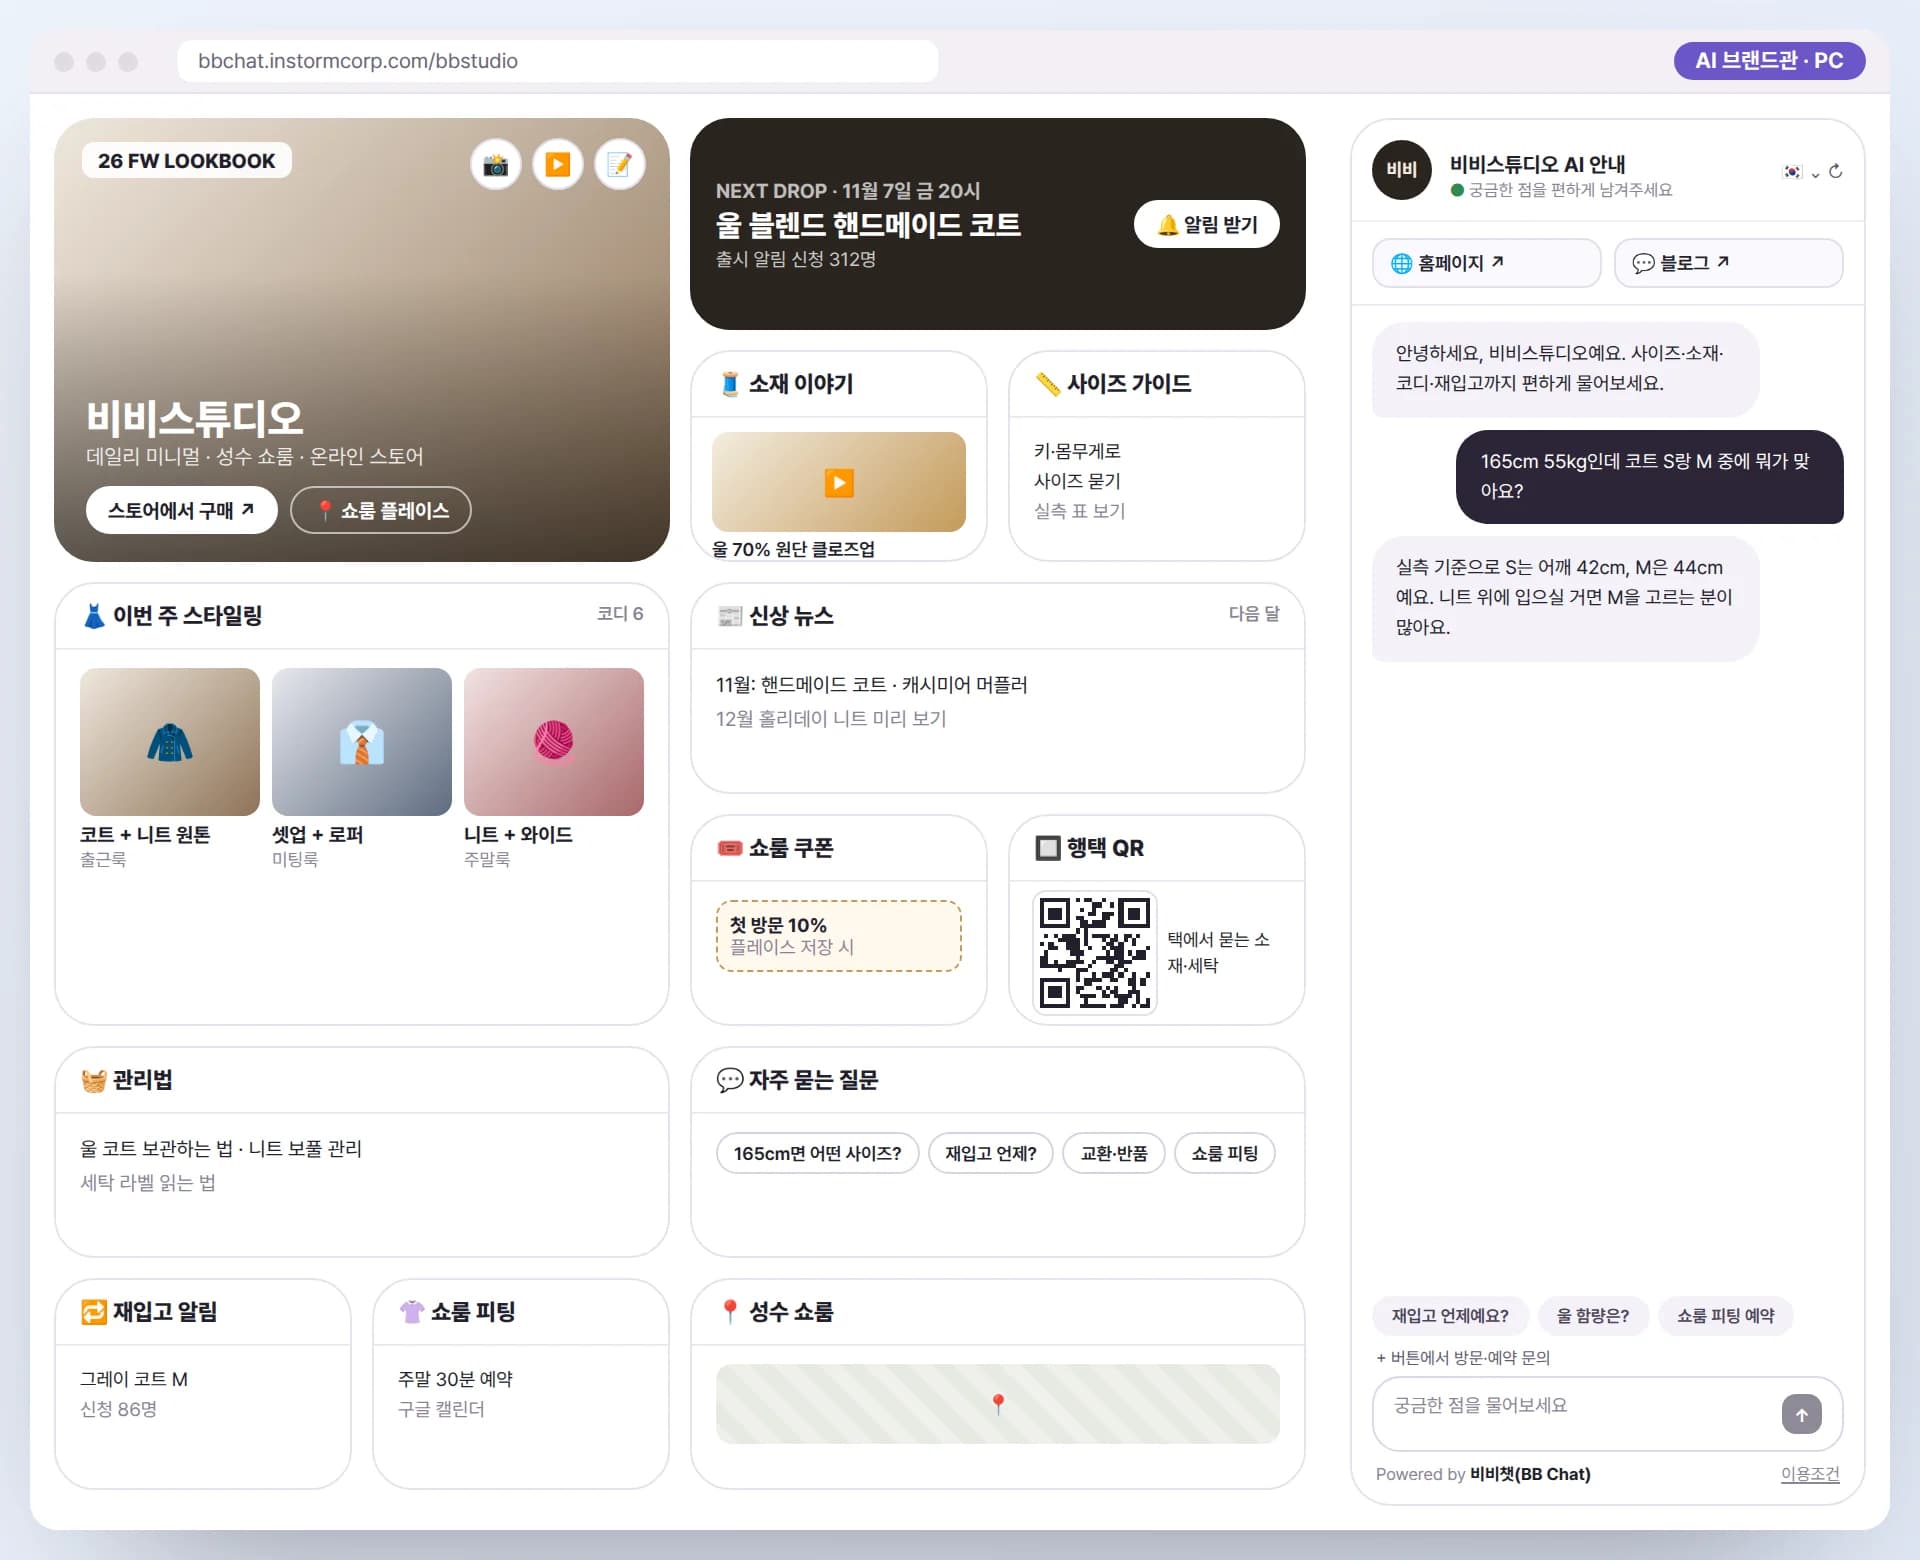Screen dimensions: 1920x1560
Task: Tap the 울 함량은? quick reply
Action: tap(1593, 1316)
